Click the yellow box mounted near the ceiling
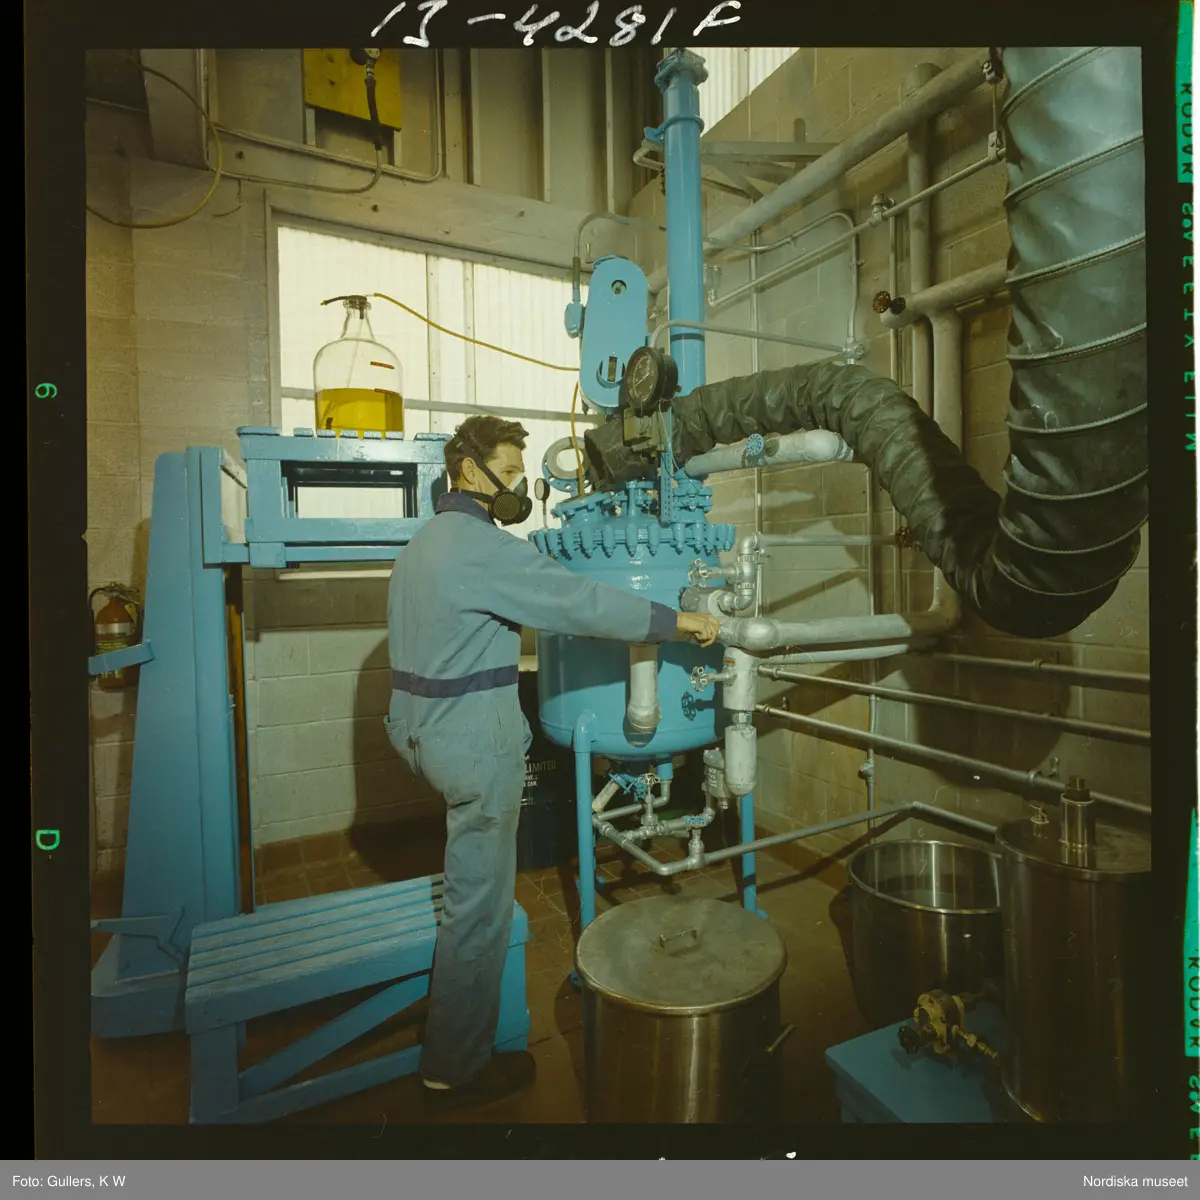The width and height of the screenshot is (1200, 1200). (352, 88)
